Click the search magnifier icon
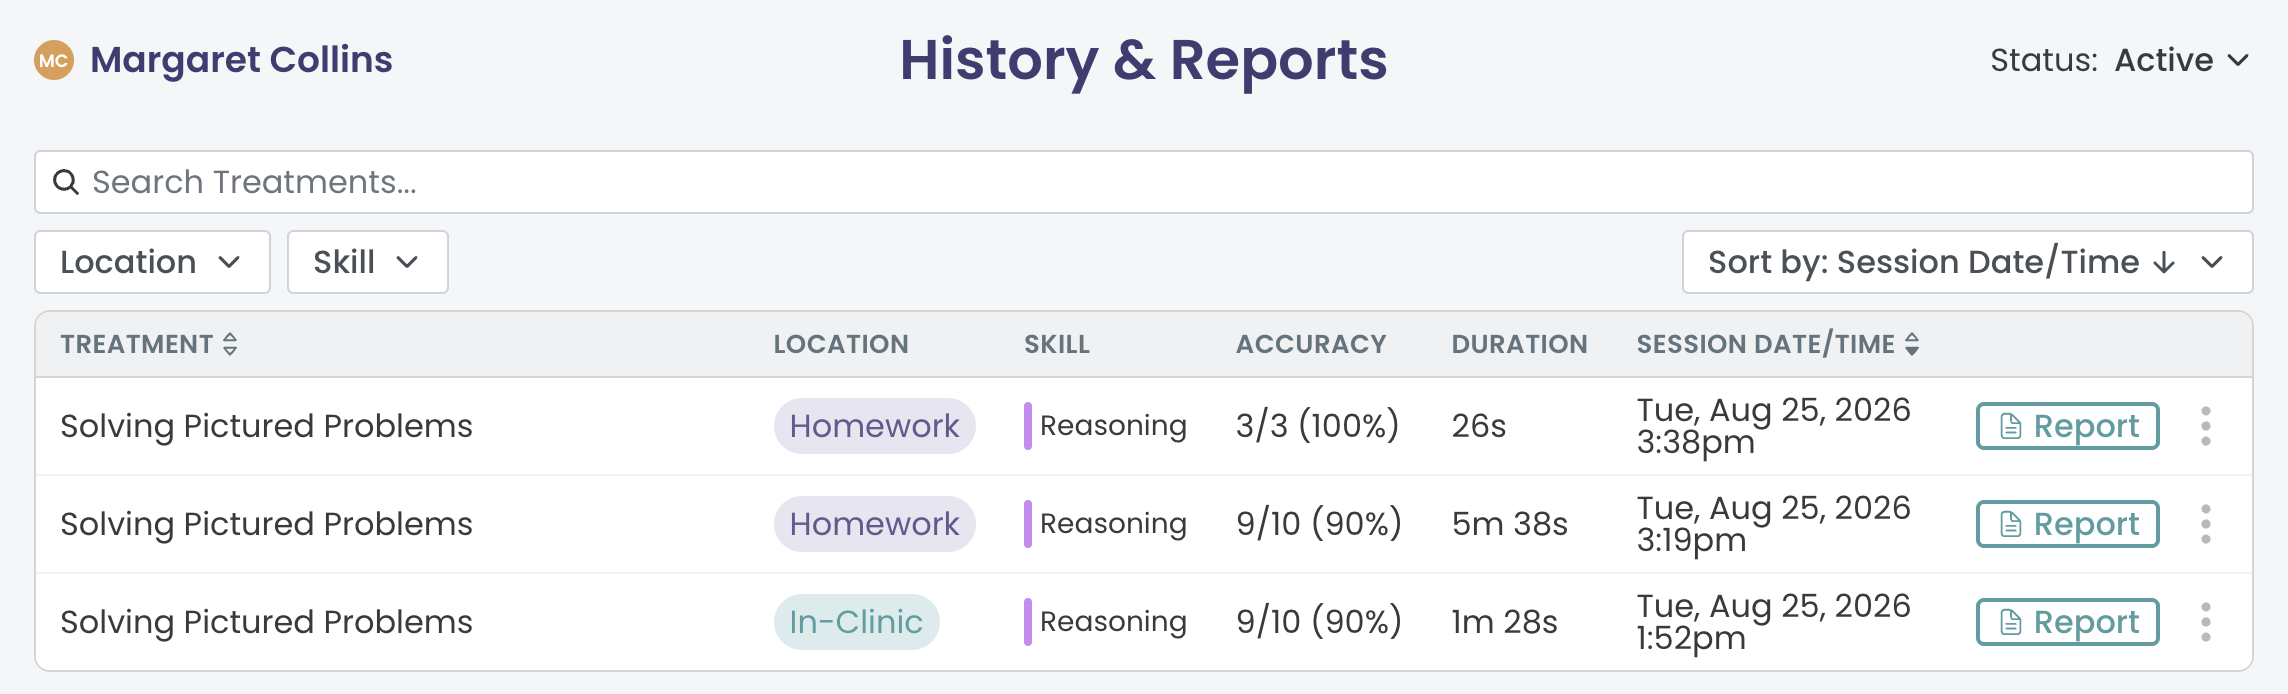The image size is (2288, 694). 66,182
